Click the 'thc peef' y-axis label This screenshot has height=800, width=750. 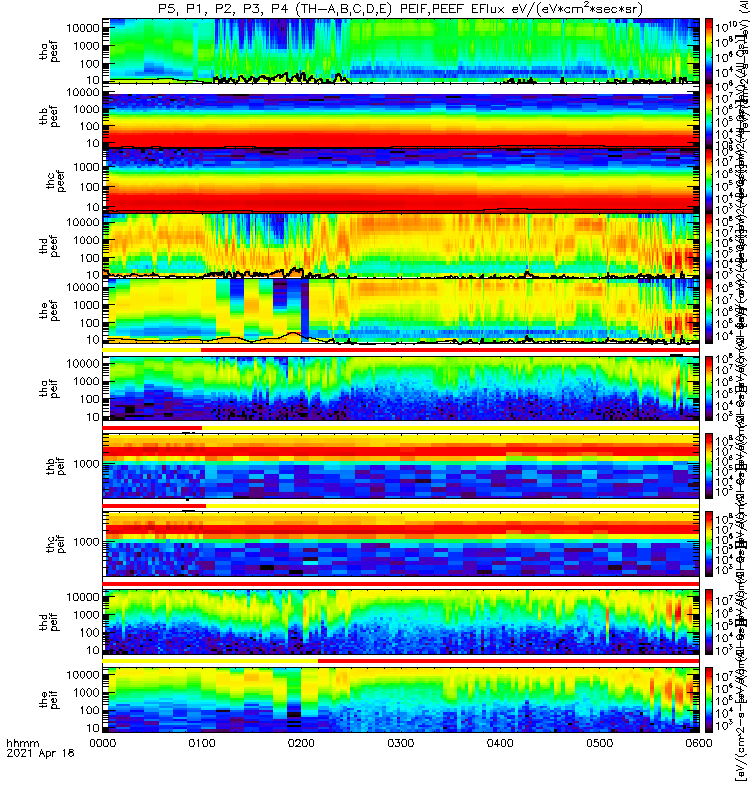point(55,181)
